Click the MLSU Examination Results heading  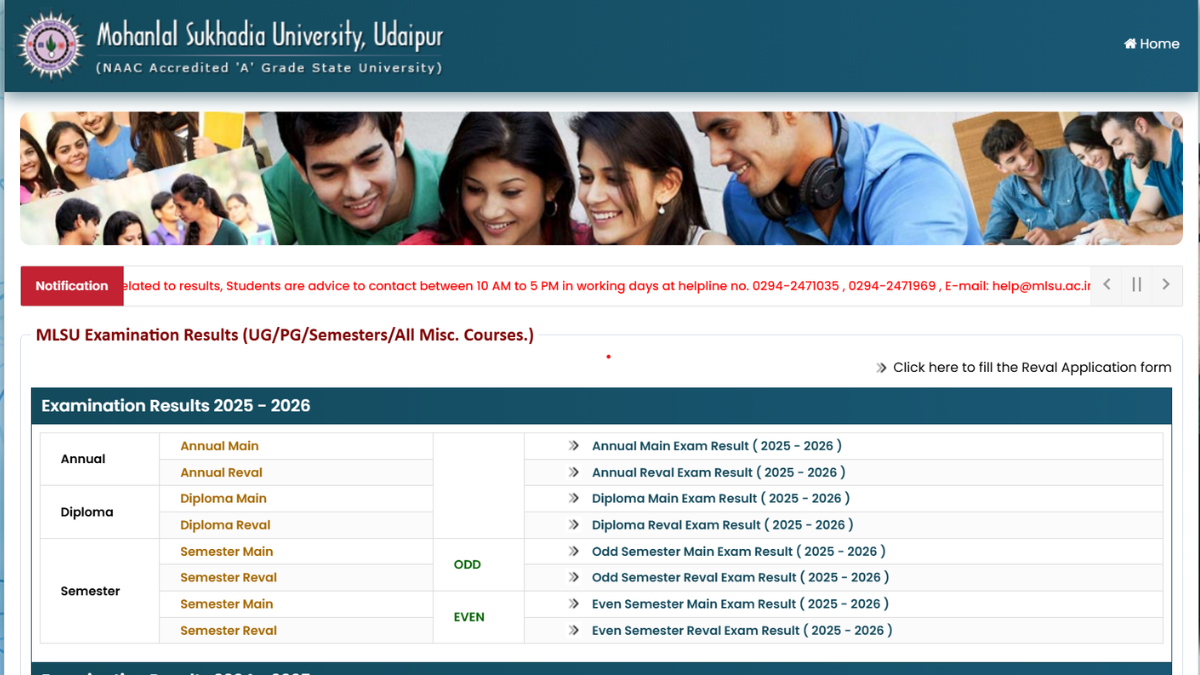pos(285,335)
